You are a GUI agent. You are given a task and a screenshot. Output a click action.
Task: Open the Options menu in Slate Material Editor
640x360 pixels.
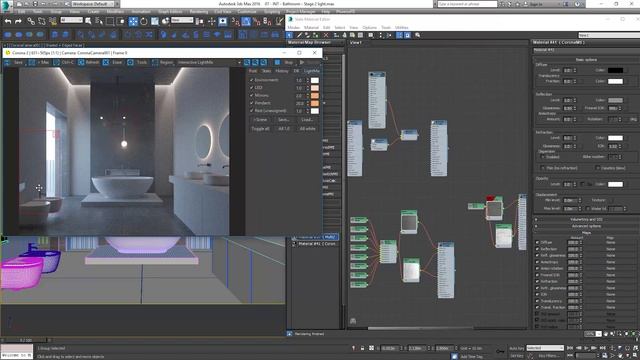tap(369, 28)
